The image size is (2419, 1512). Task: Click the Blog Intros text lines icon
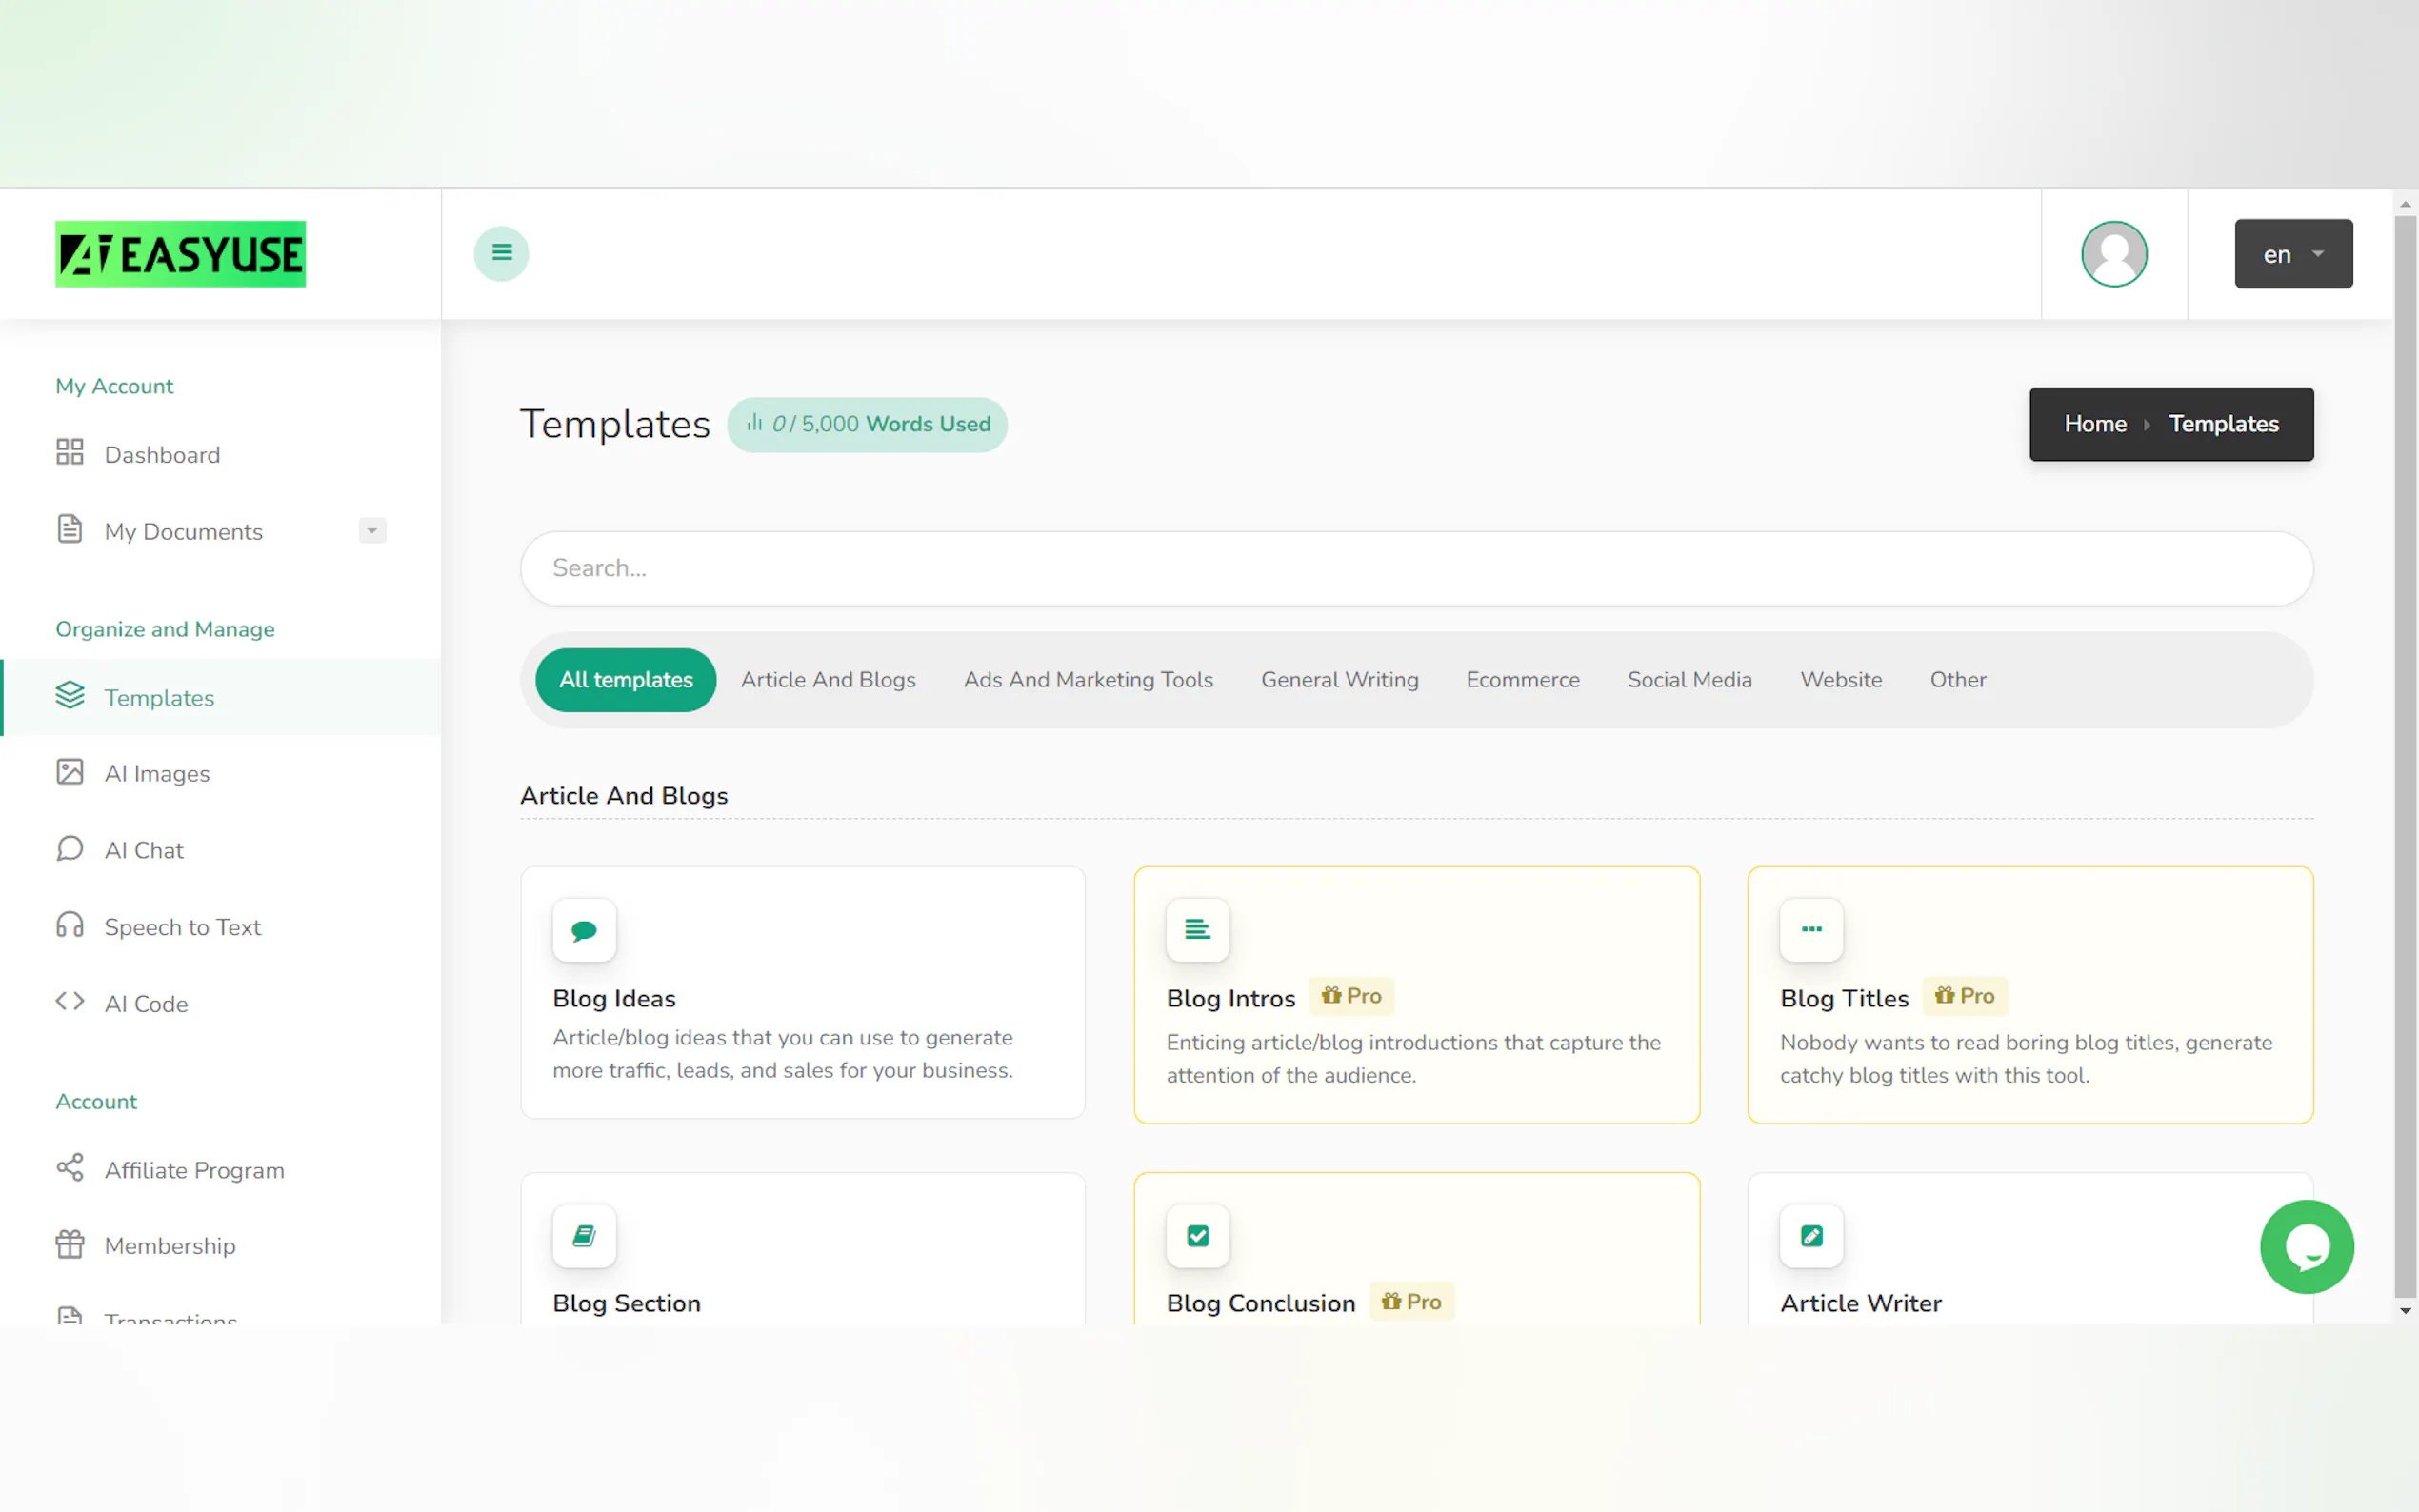pyautogui.click(x=1197, y=930)
